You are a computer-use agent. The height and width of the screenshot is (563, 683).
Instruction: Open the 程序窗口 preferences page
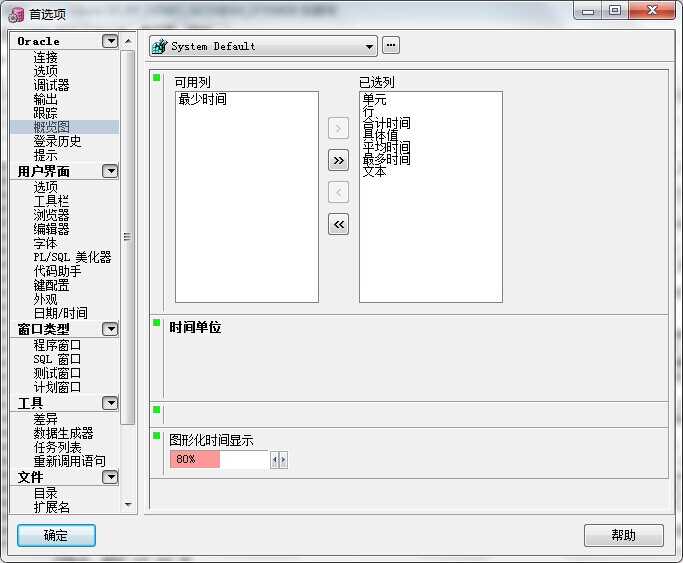(x=57, y=345)
